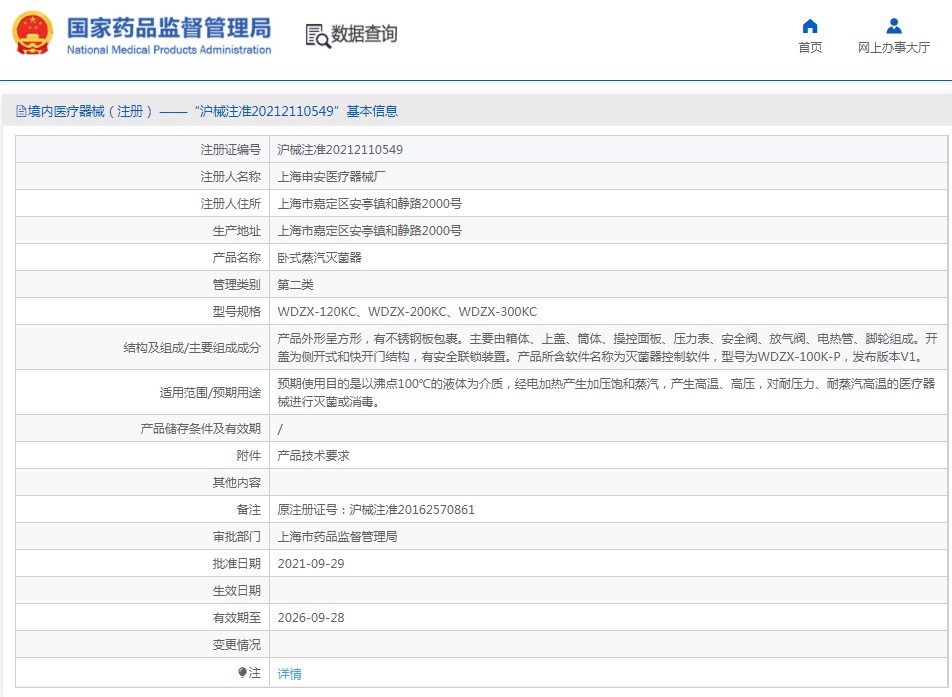Select 沪械注准20212110549 in the 注册证编号 row
The width and height of the screenshot is (952, 697).
pyautogui.click(x=340, y=149)
